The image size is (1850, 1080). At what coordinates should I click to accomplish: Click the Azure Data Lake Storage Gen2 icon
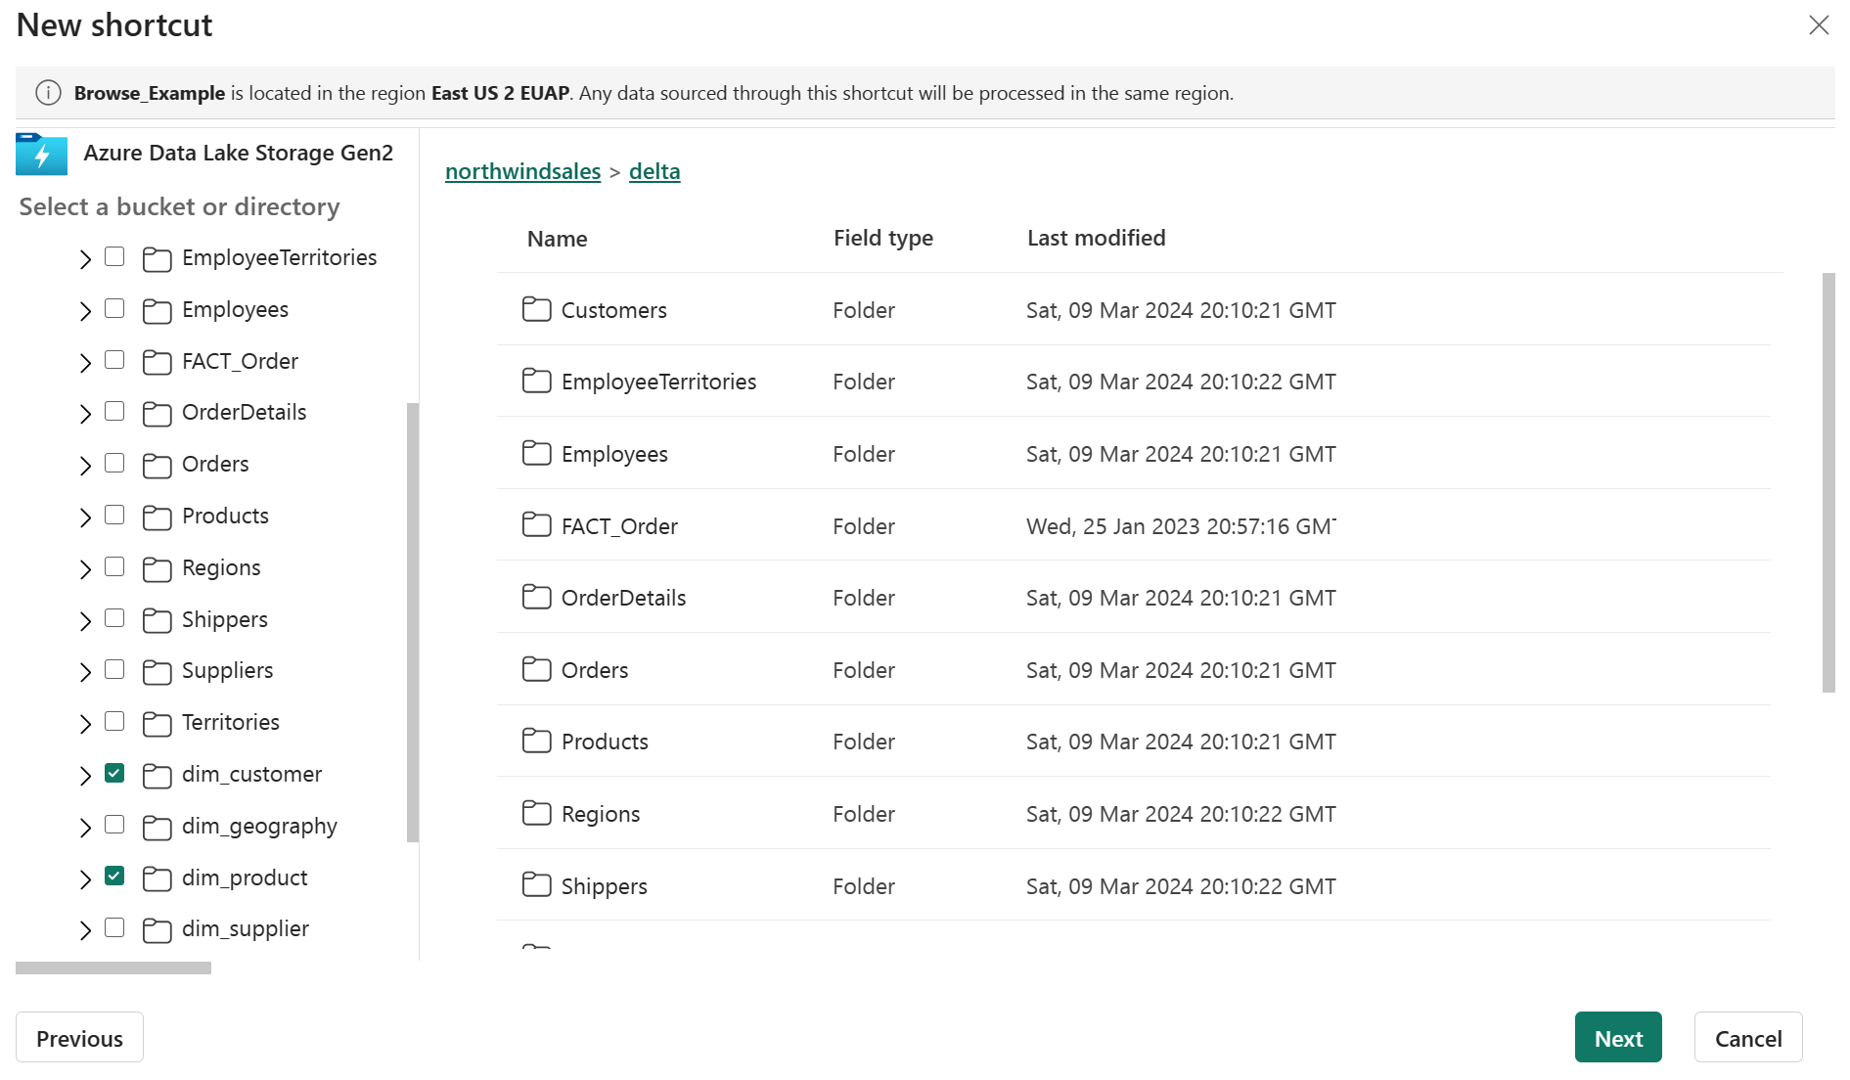41,154
